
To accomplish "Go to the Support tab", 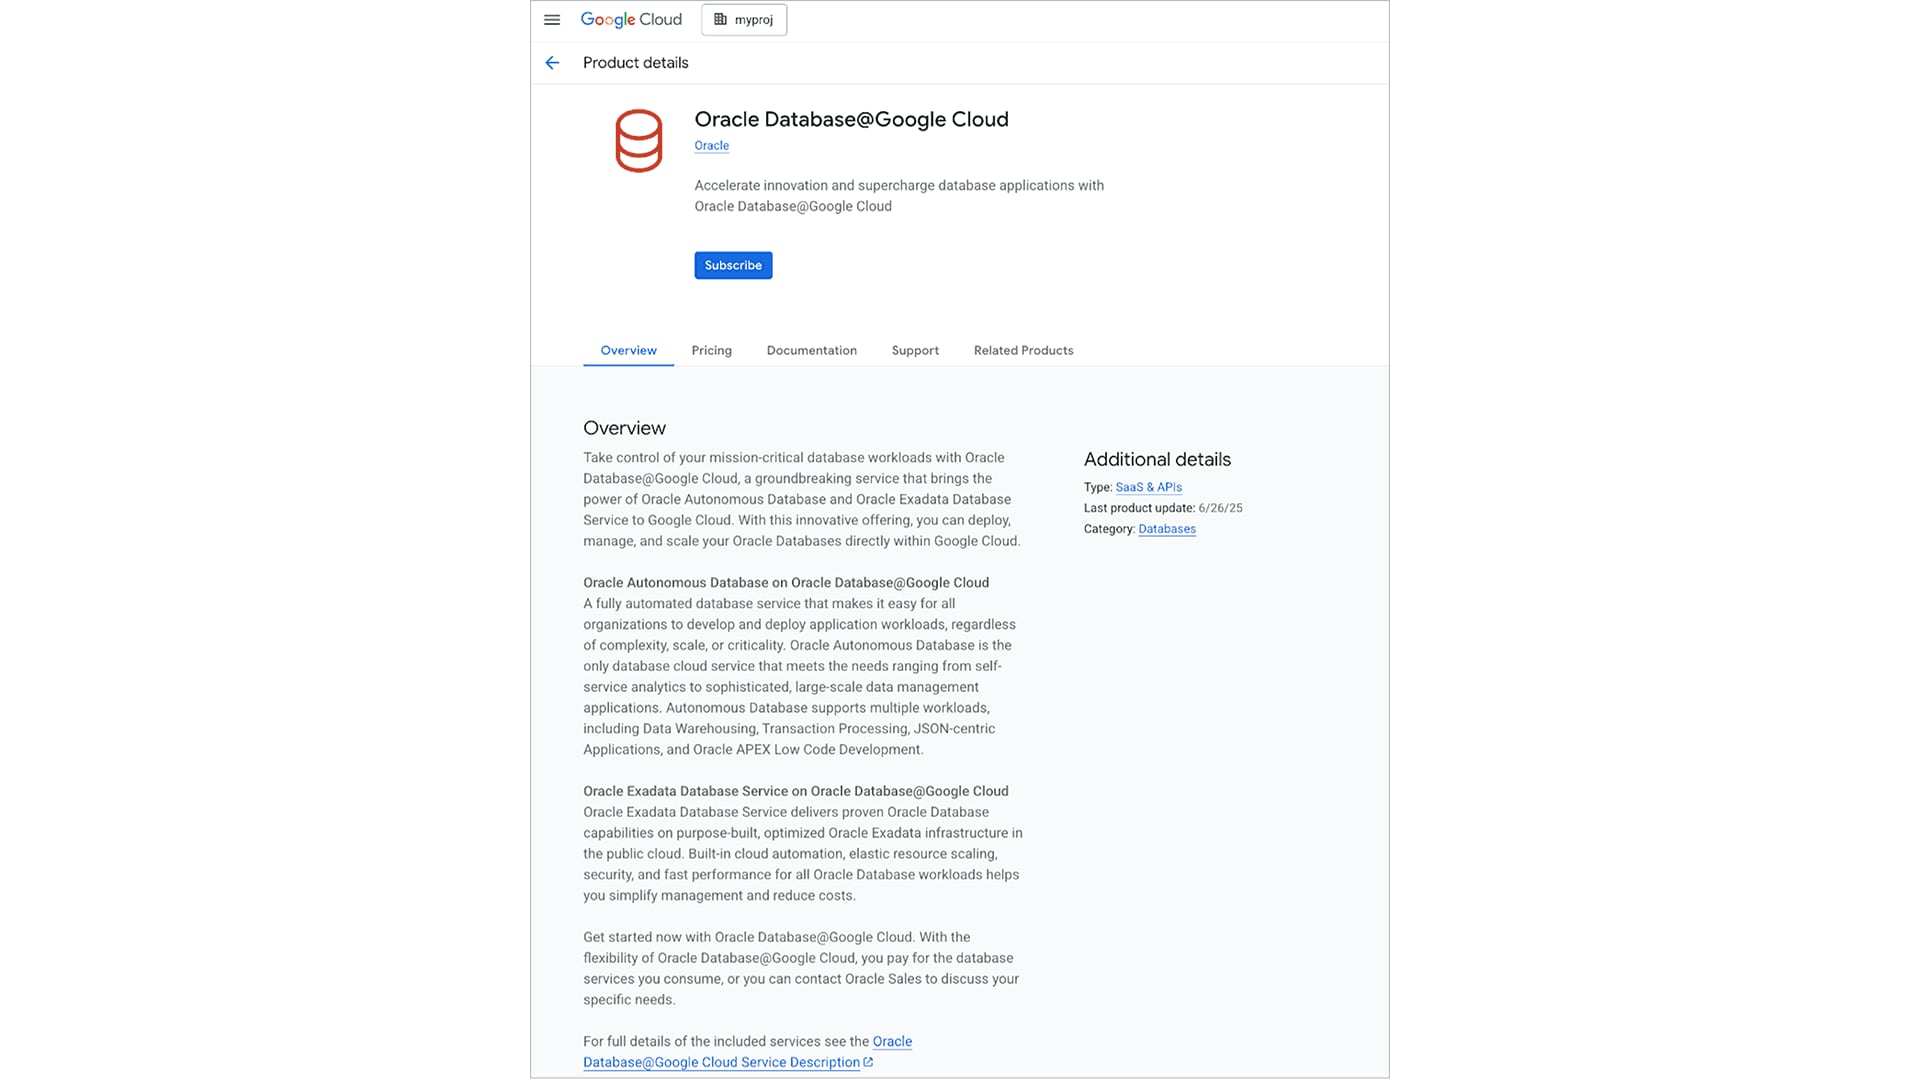I will point(914,350).
